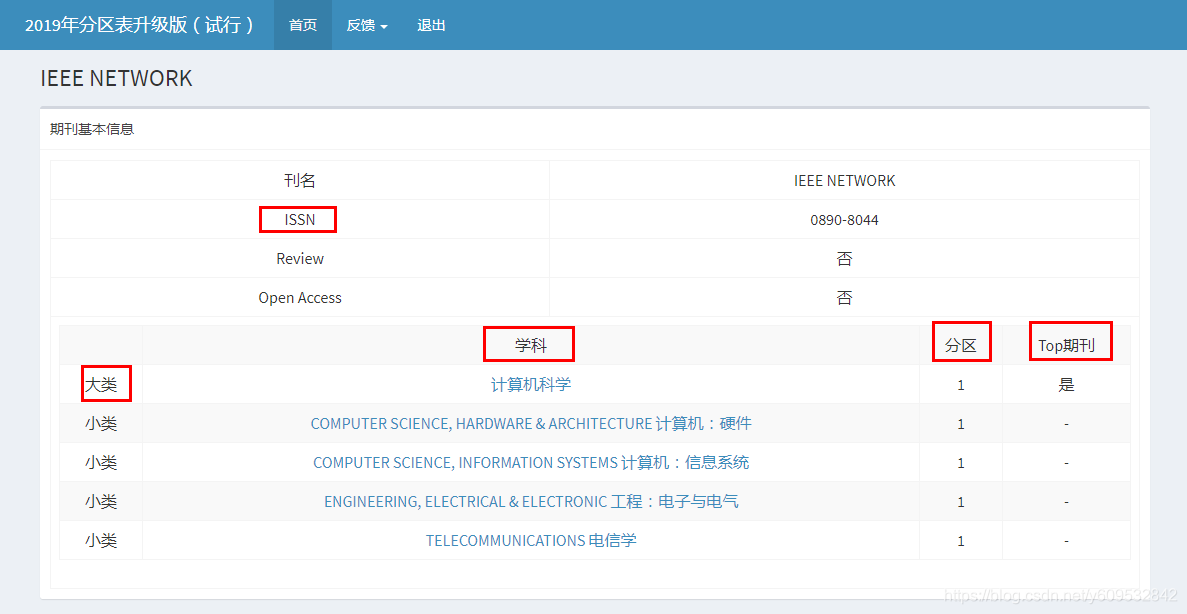This screenshot has width=1187, height=614.
Task: Click 小类 label in HARDWARE & ARCHITECTURE row
Action: click(x=101, y=424)
